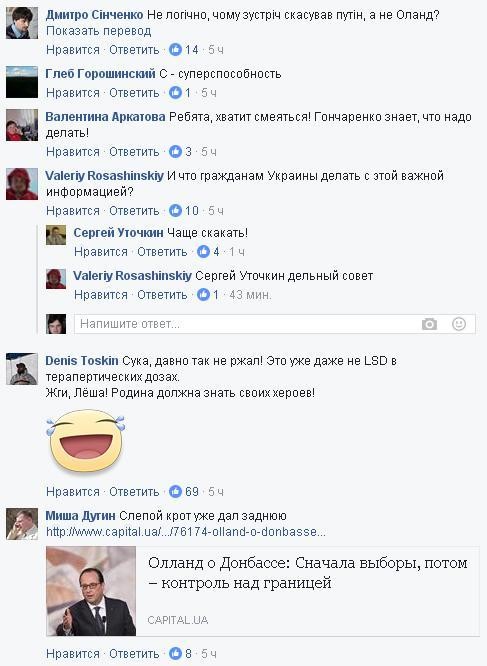The height and width of the screenshot is (666, 487).
Task: Click the Олланд о Донбассе article headline
Action: click(308, 573)
